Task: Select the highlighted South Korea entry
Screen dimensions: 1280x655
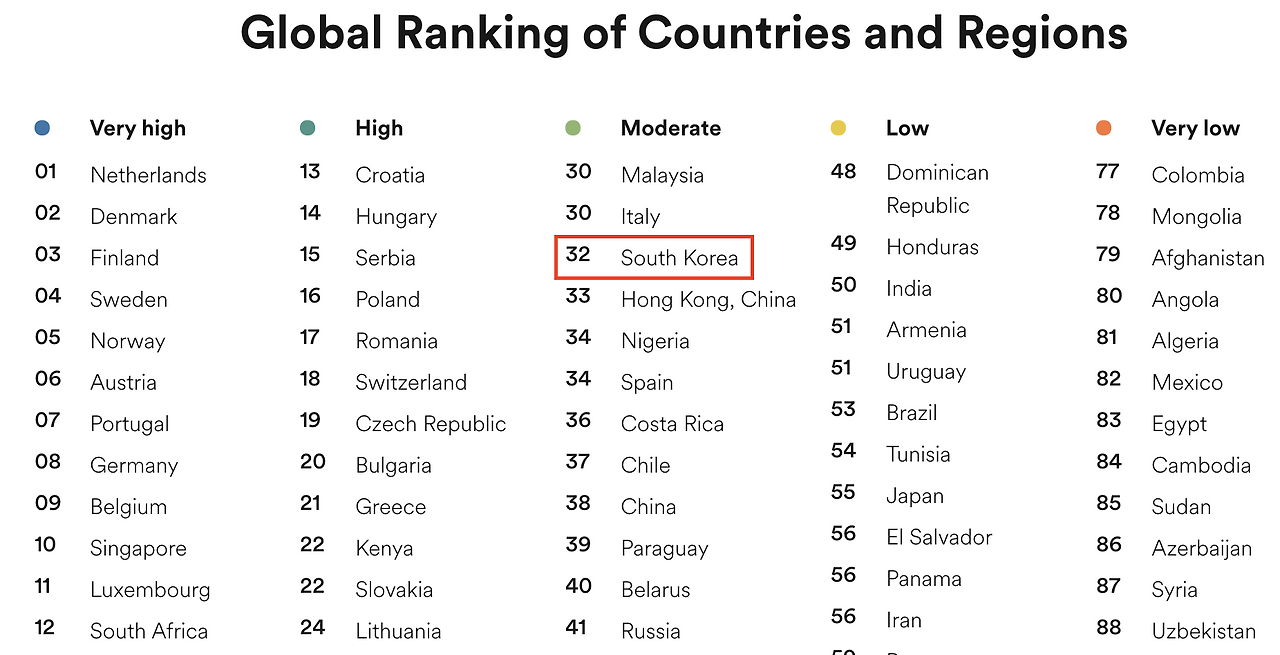Action: tap(655, 258)
